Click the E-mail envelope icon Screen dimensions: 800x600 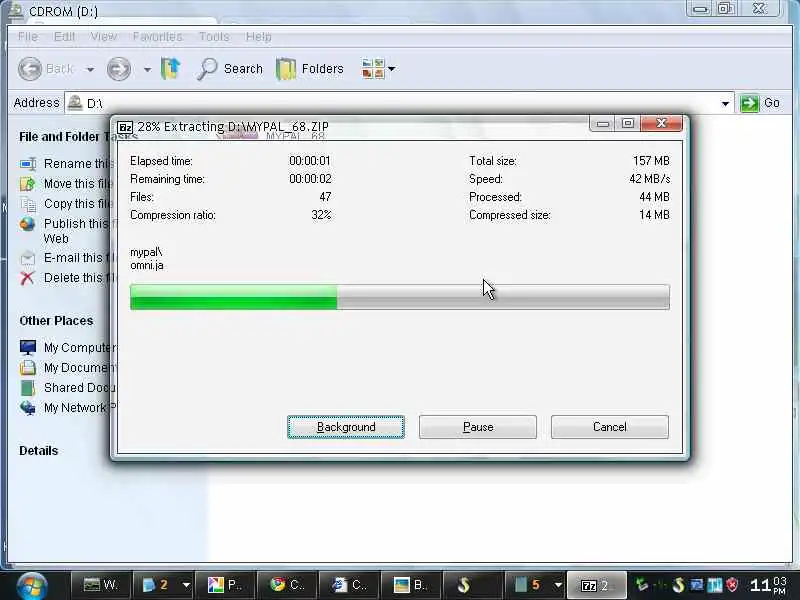click(x=28, y=258)
